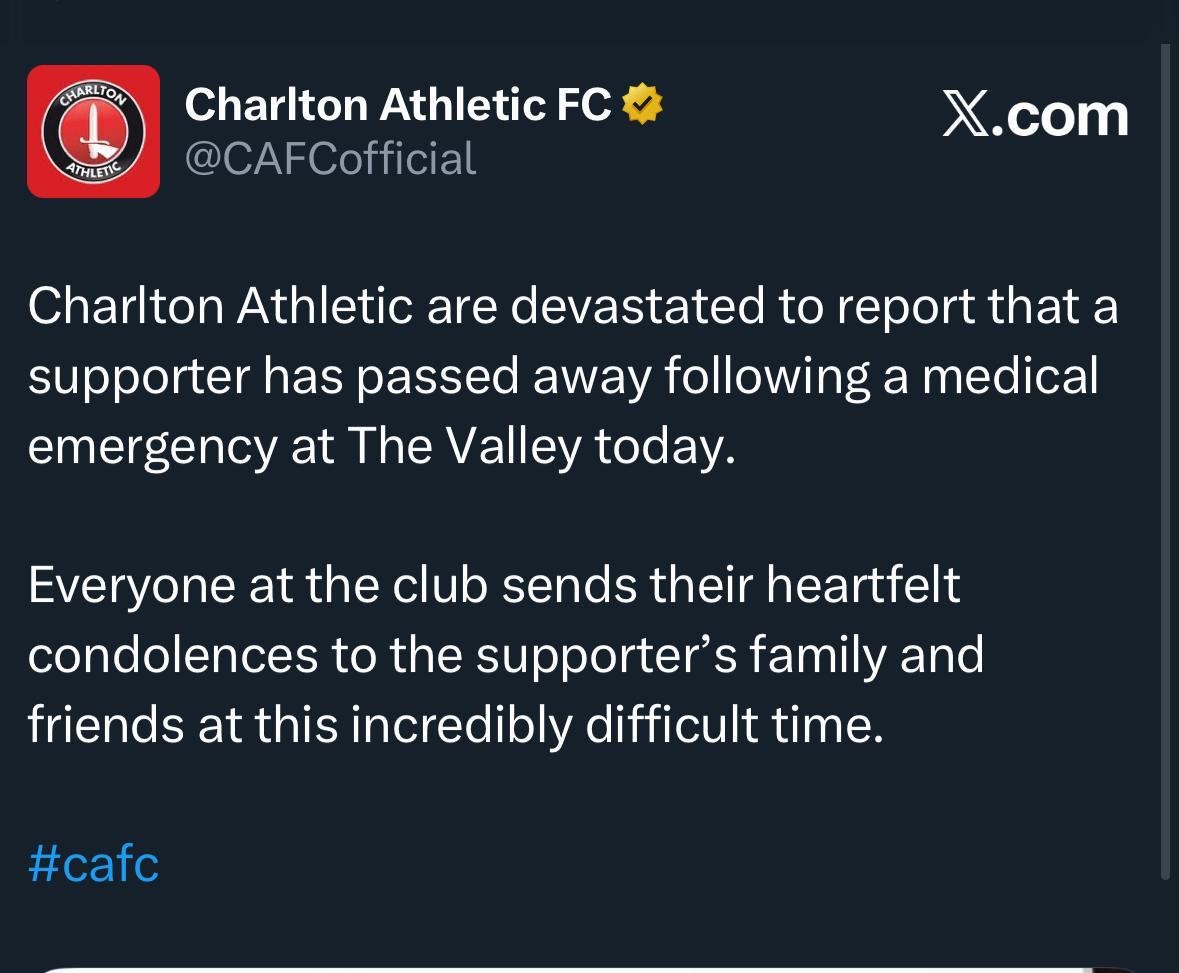Image resolution: width=1179 pixels, height=973 pixels.
Task: Click the word "condolences" in the post
Action: point(173,655)
